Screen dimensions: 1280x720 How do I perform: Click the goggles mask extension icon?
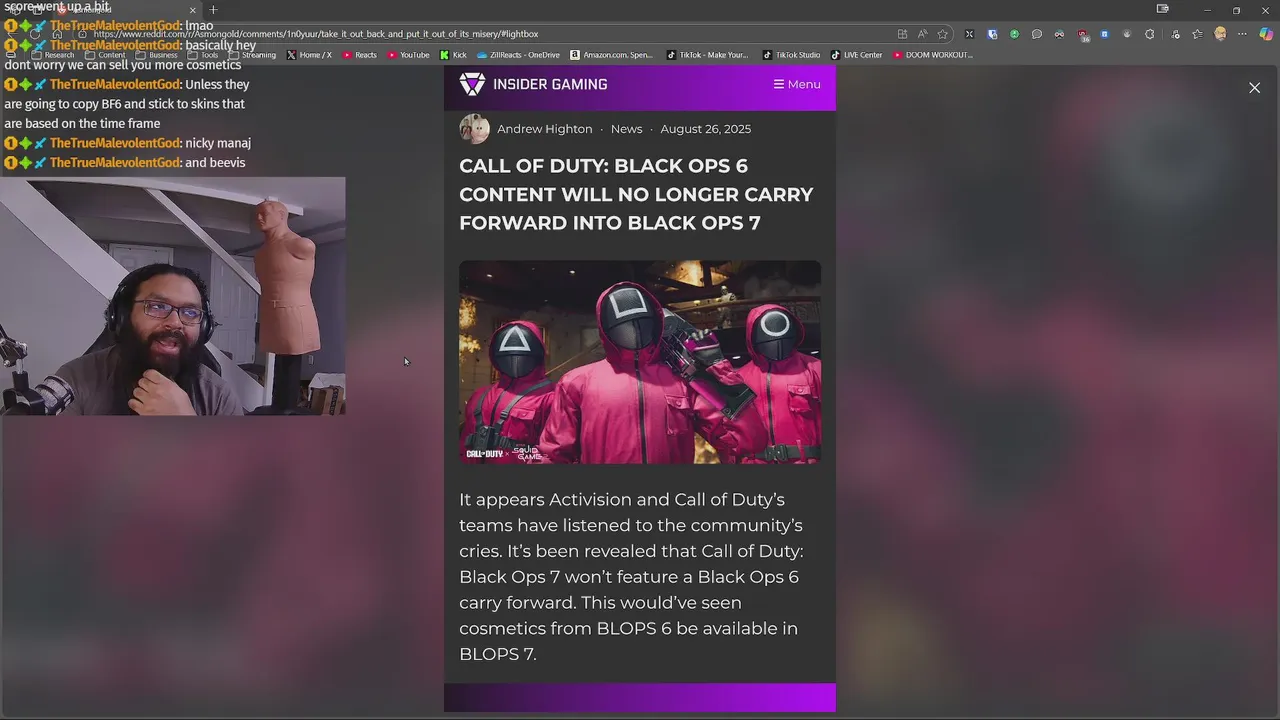tap(1059, 34)
